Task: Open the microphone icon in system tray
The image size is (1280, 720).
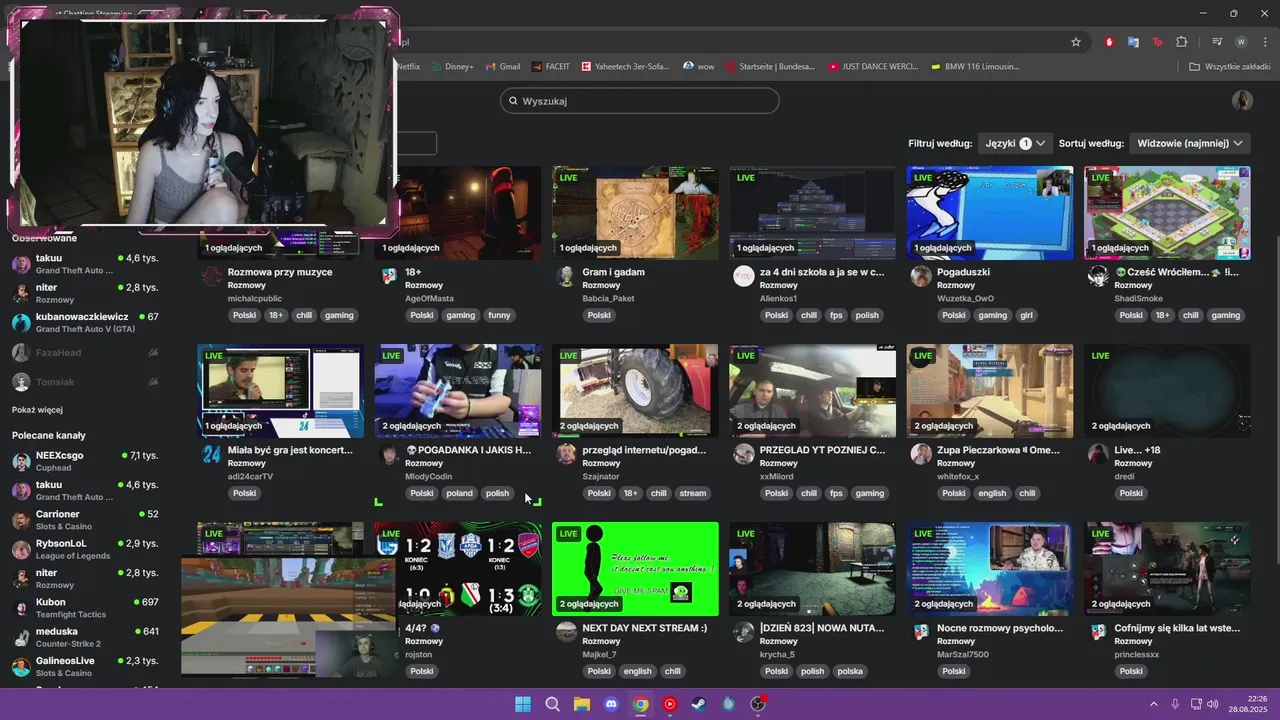Action: [1175, 704]
